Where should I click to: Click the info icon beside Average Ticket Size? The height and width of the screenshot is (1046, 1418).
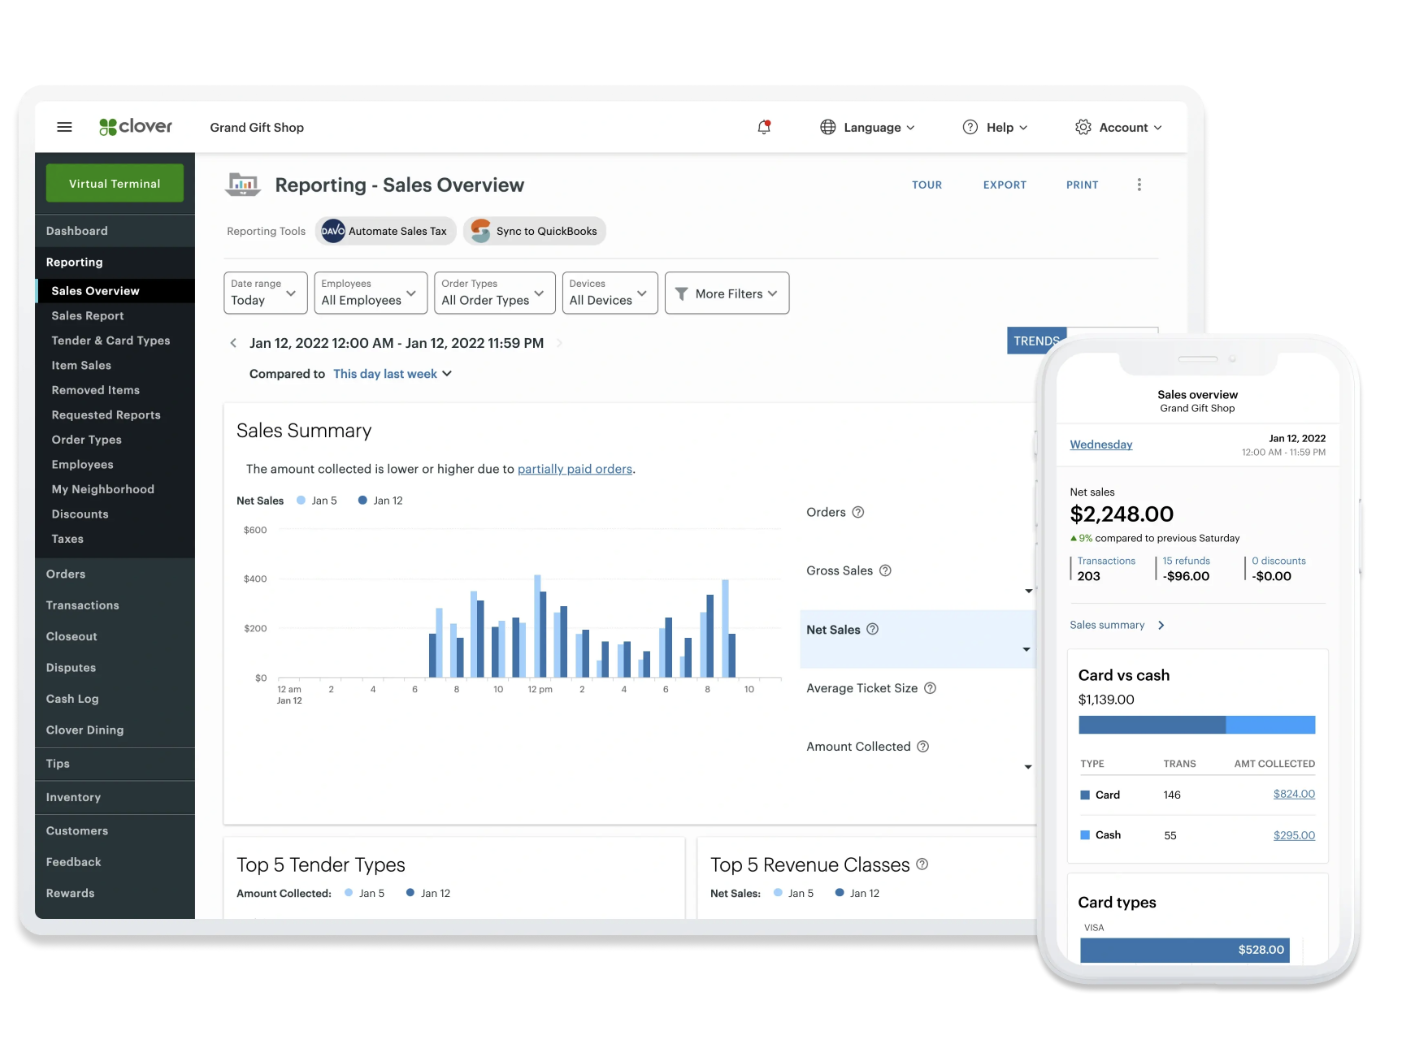click(x=930, y=688)
